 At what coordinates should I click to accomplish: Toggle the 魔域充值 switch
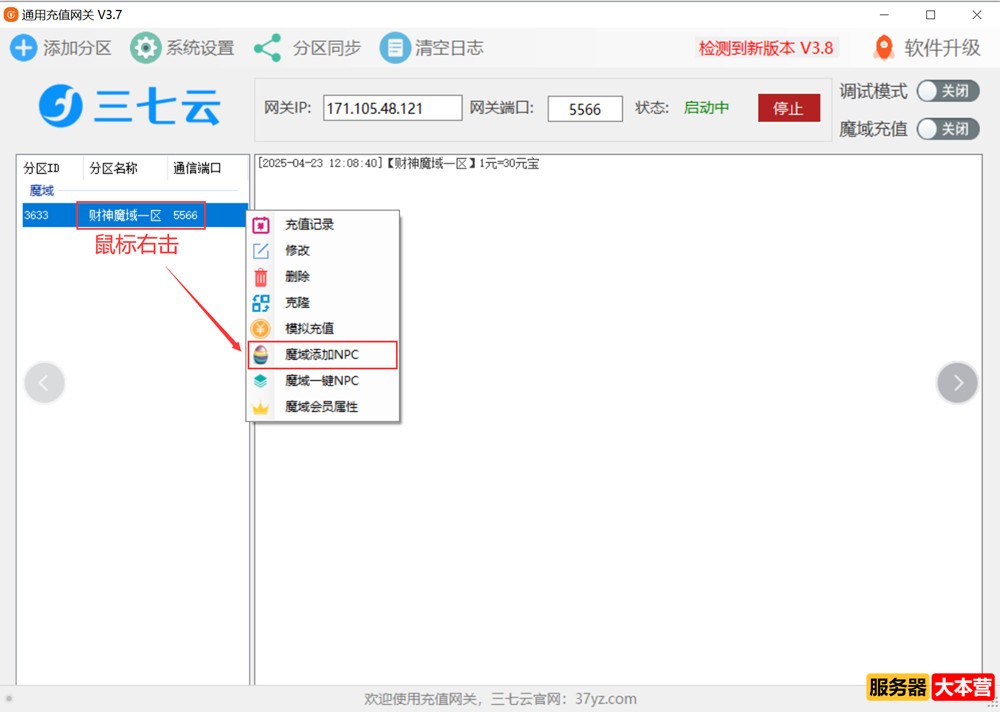(x=947, y=129)
